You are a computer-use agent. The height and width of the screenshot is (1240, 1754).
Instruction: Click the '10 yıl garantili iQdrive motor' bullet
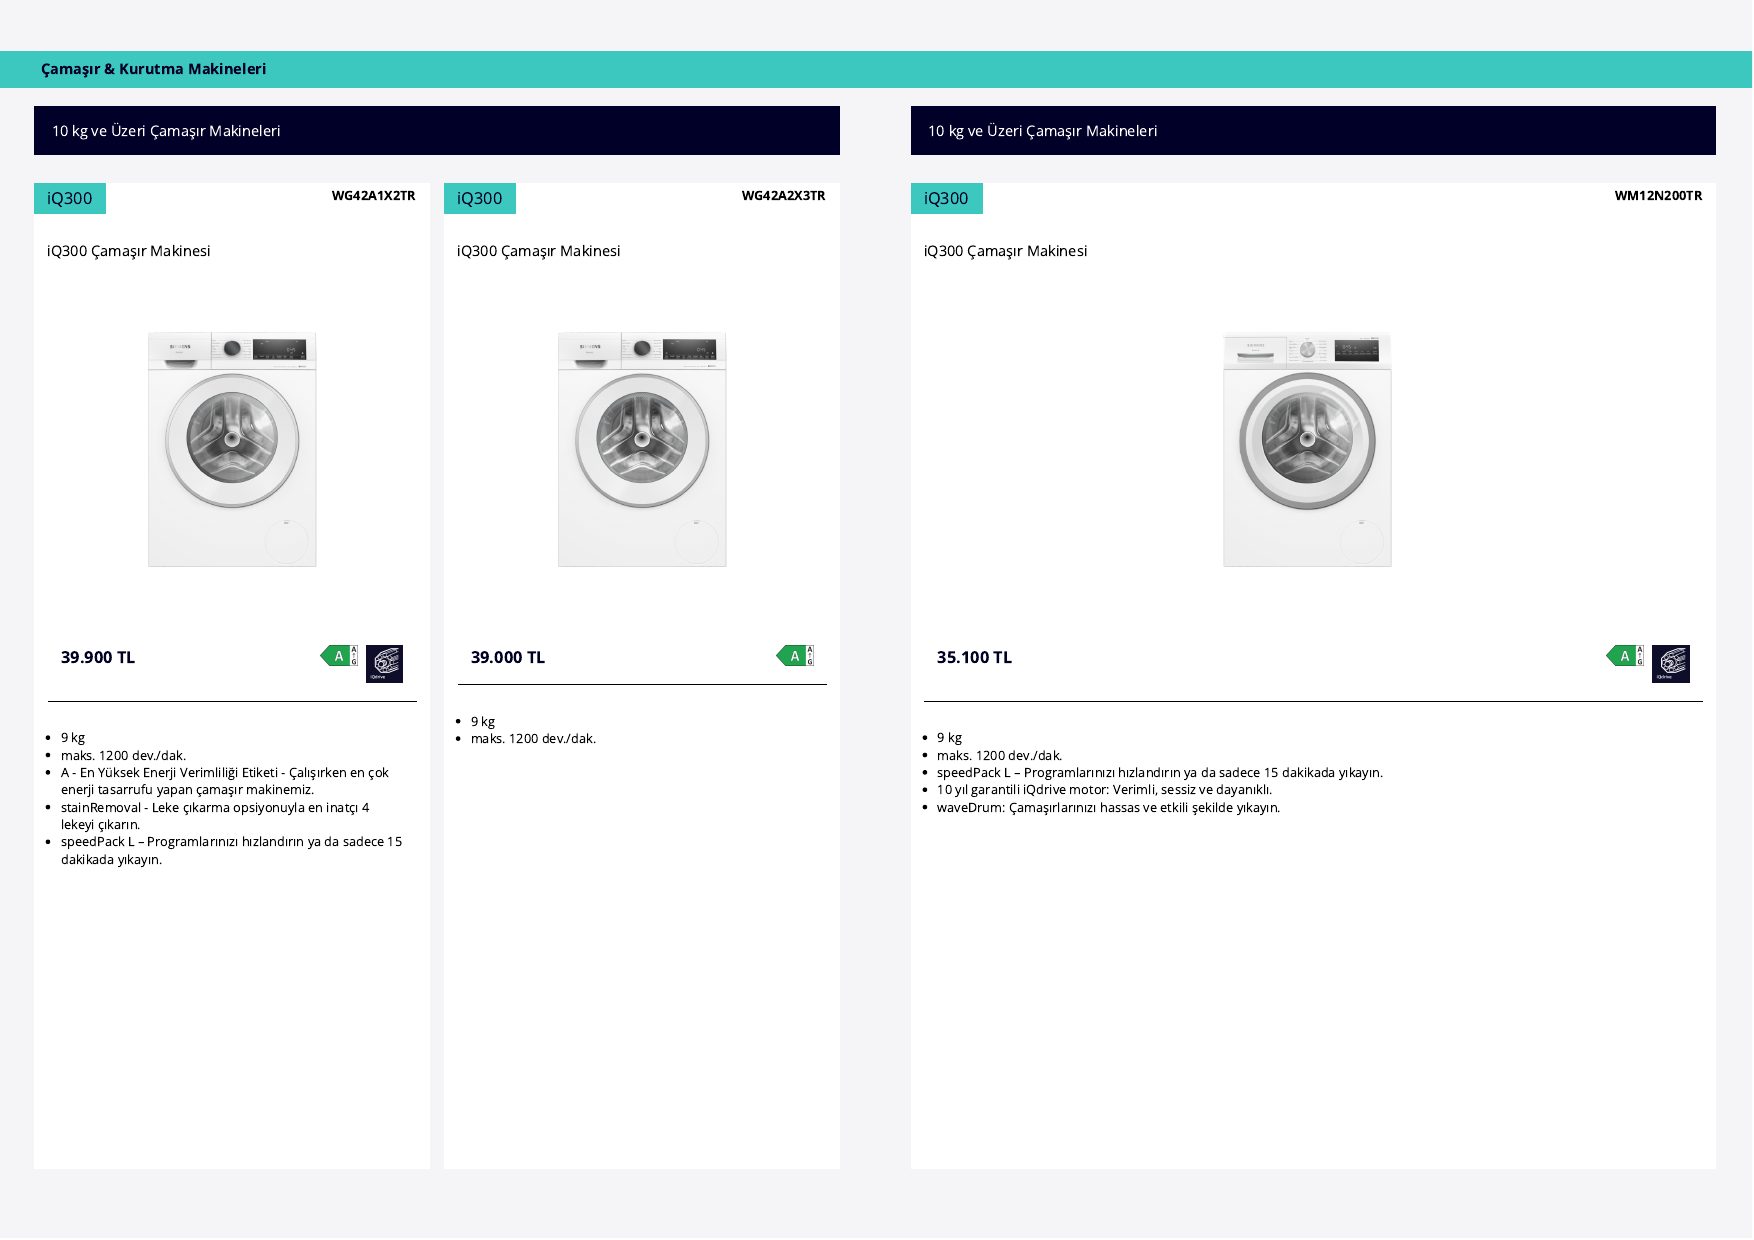point(1105,790)
